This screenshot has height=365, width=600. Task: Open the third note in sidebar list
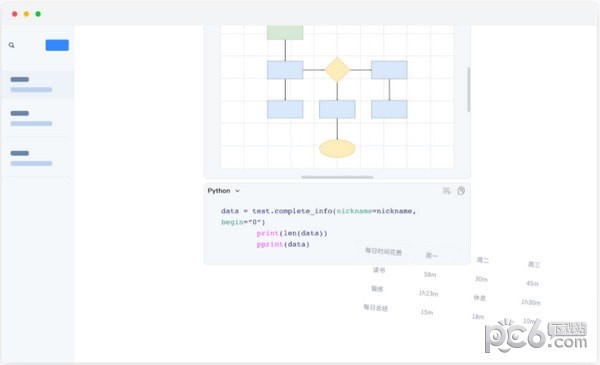tap(38, 158)
